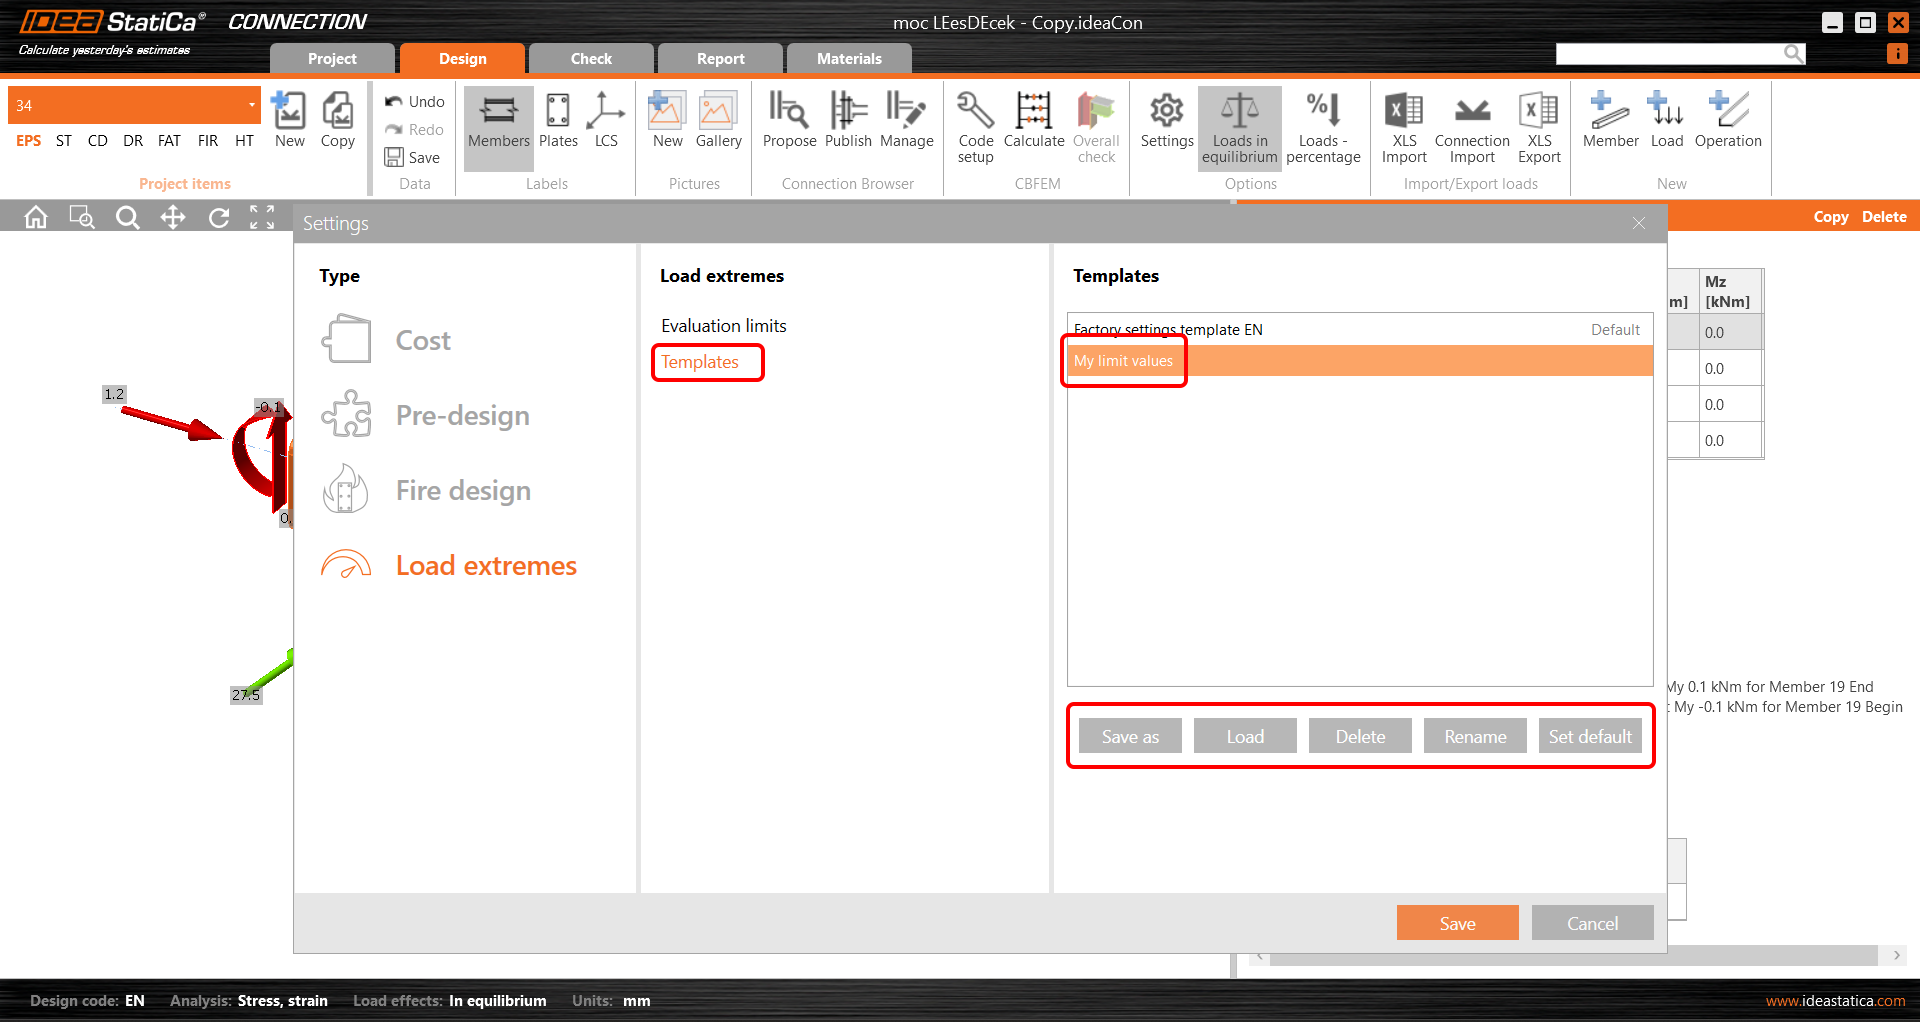
Task: Click the Propose connection icon
Action: pyautogui.click(x=789, y=111)
